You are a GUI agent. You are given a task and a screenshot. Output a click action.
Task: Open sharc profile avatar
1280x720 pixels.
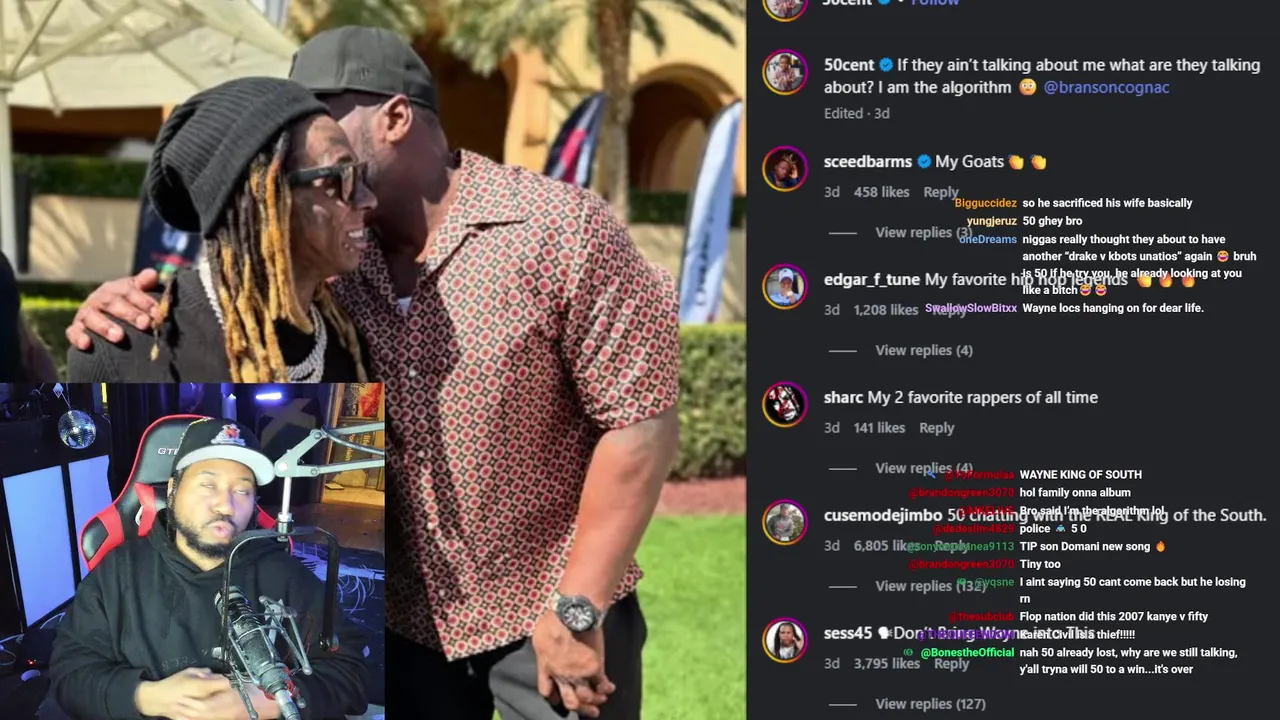[x=785, y=404]
